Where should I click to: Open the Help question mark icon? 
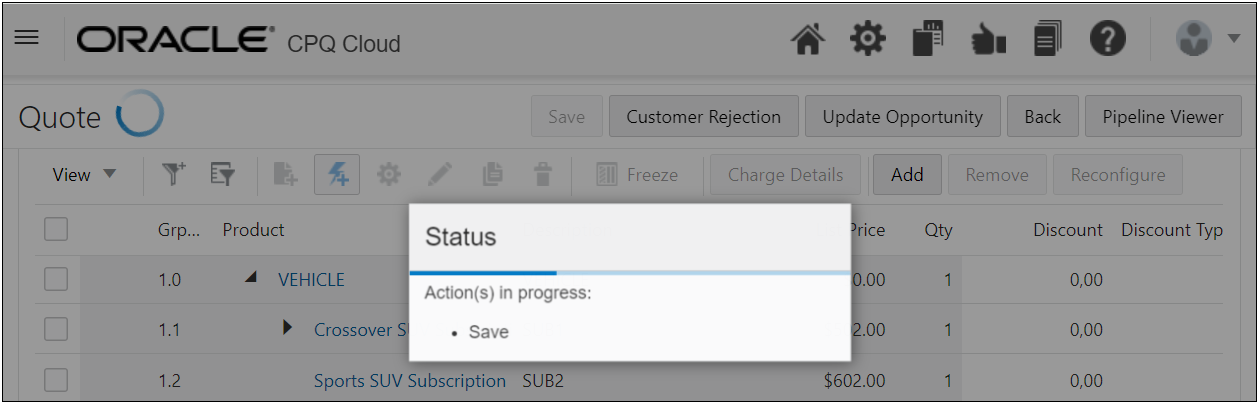click(x=1108, y=40)
